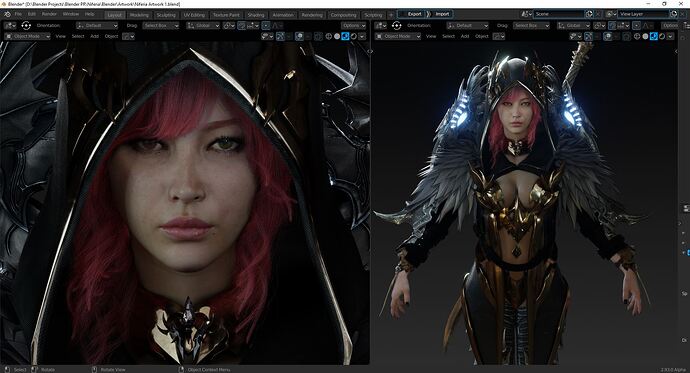Open Add menu in right viewport header
Viewport: 690px width, 373px height.
click(465, 36)
